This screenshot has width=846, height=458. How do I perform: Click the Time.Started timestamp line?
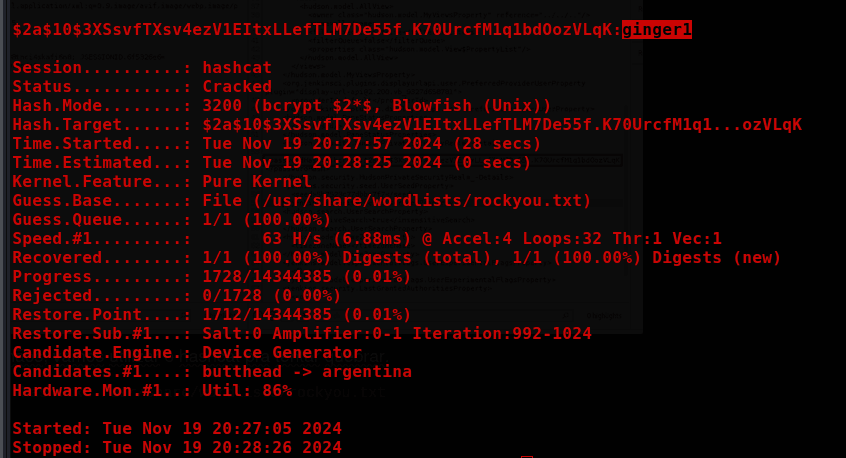(x=371, y=143)
